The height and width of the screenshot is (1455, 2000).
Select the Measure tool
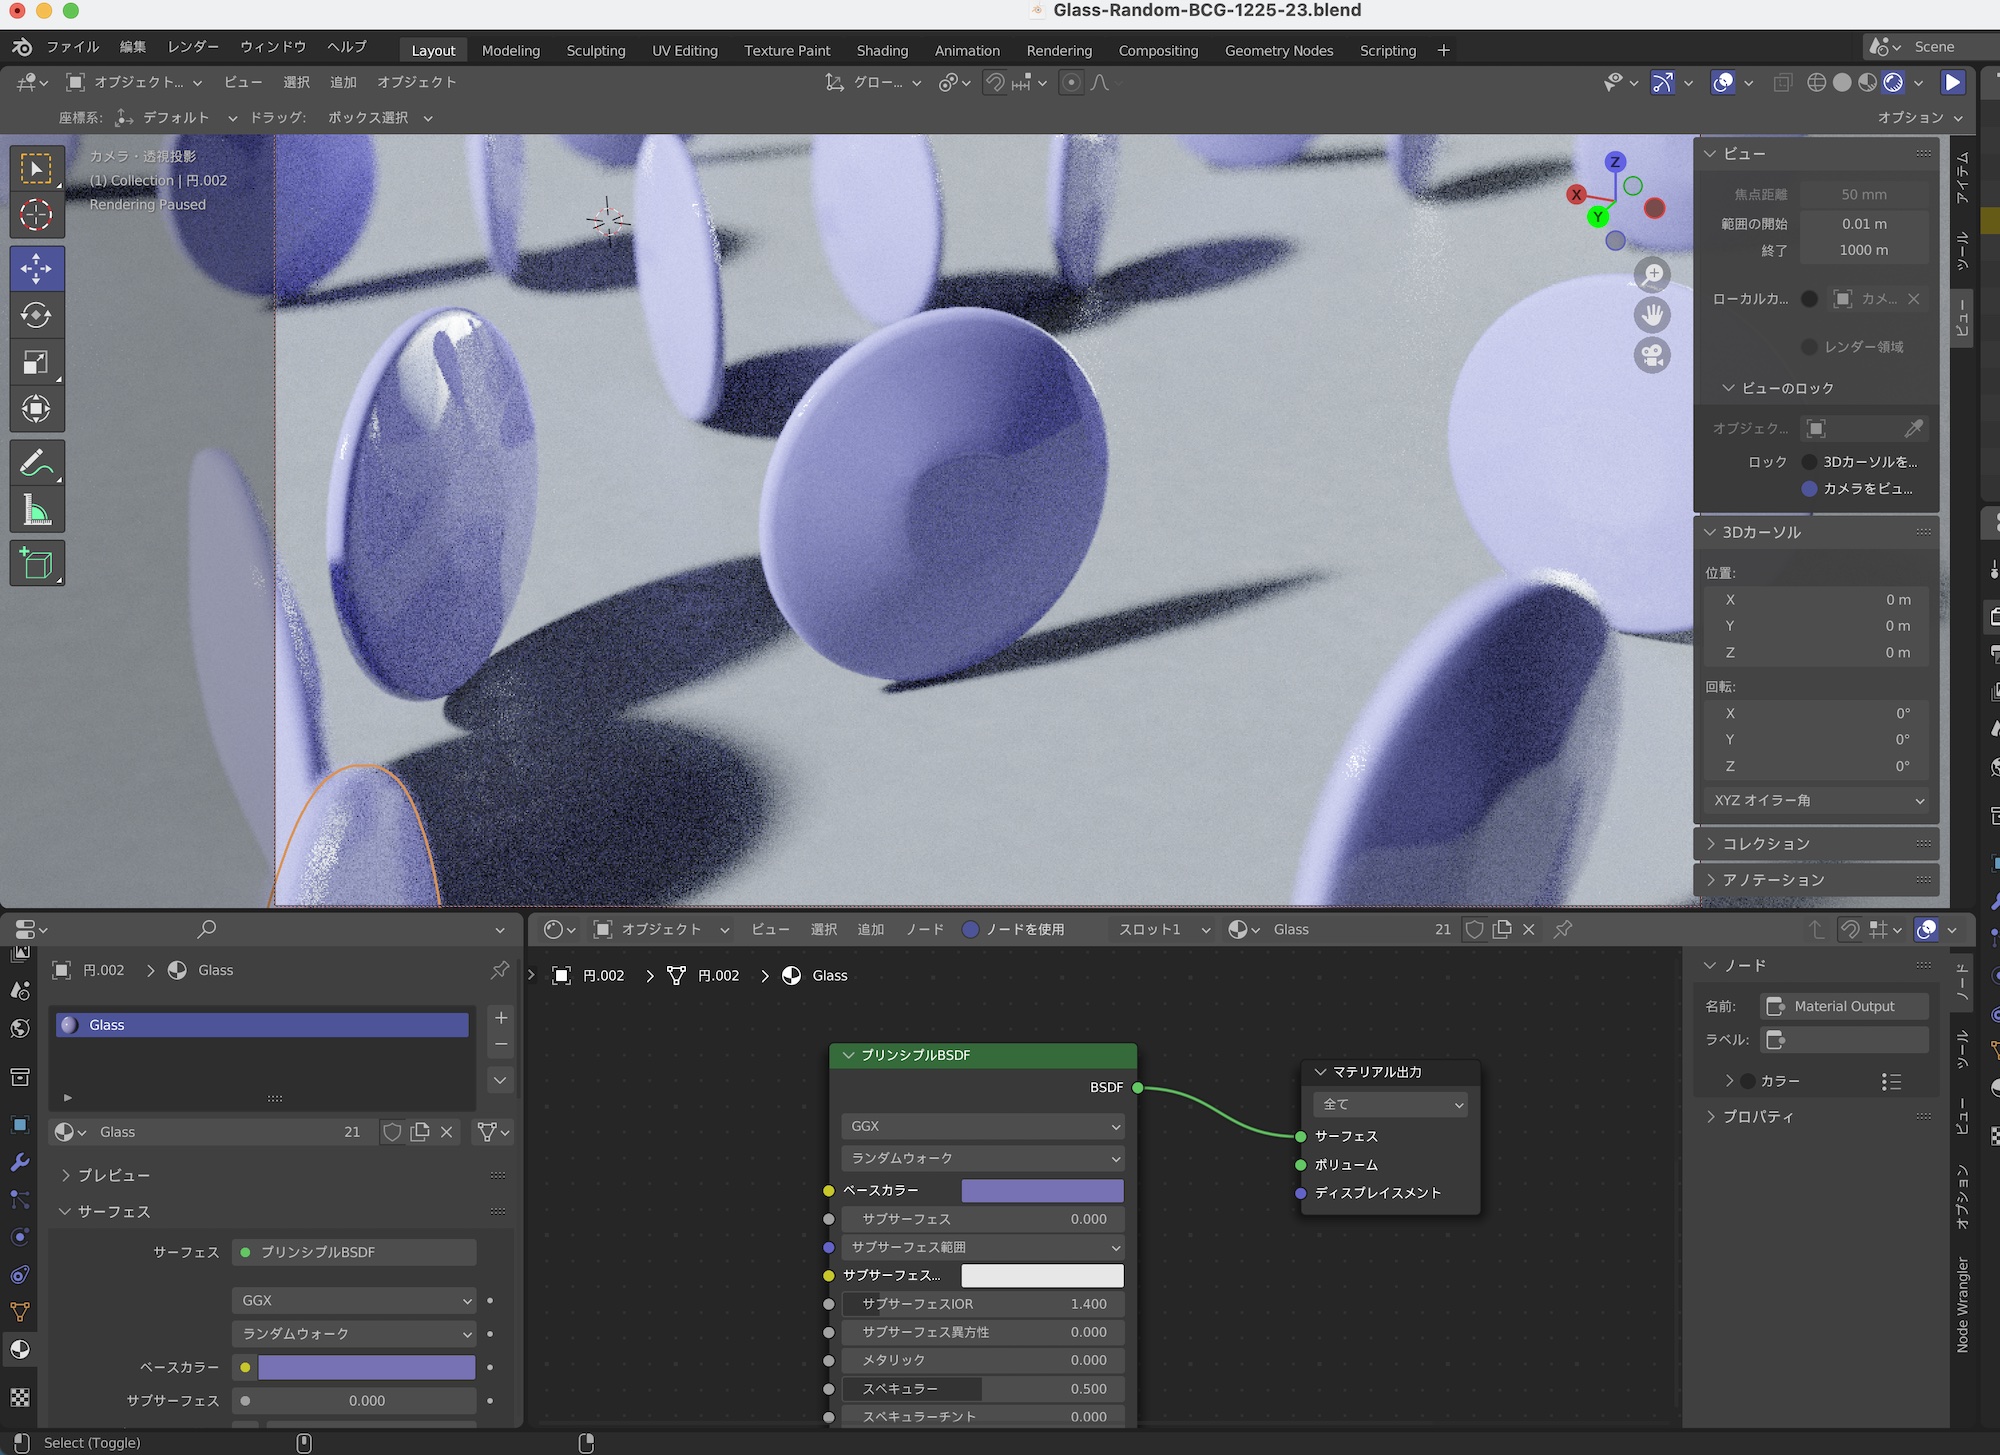pyautogui.click(x=37, y=511)
